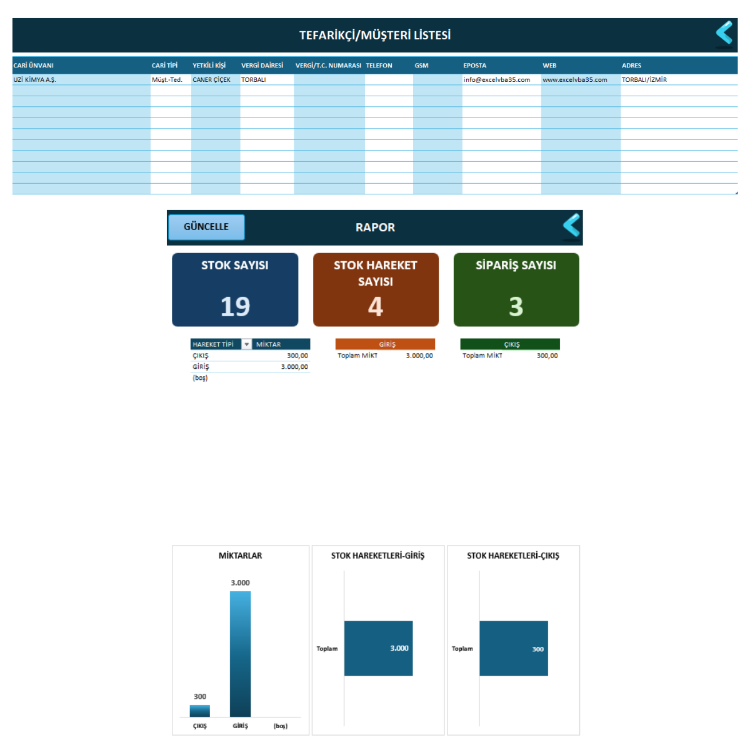Image resolution: width=750 pixels, height=750 pixels.
Task: Select the STOK SAYISI card
Action: pos(235,290)
